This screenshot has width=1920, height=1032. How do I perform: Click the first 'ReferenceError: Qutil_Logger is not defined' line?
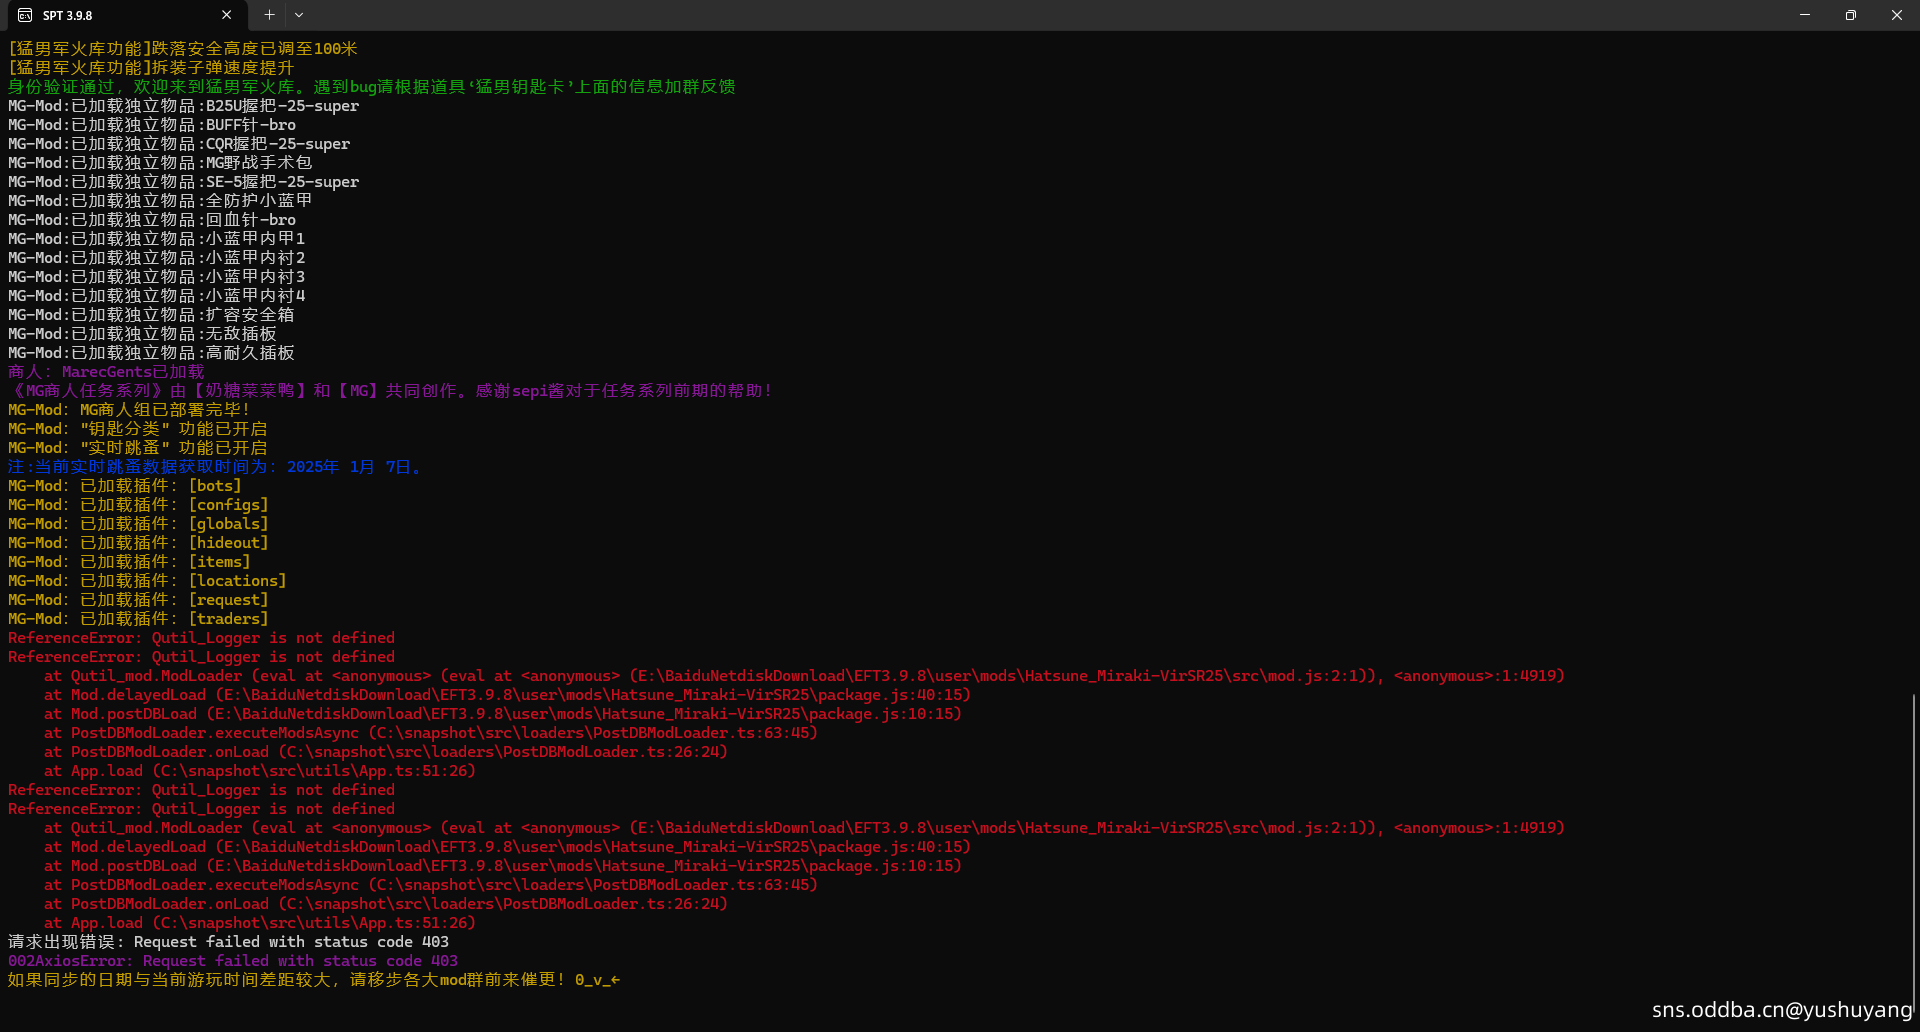(201, 638)
